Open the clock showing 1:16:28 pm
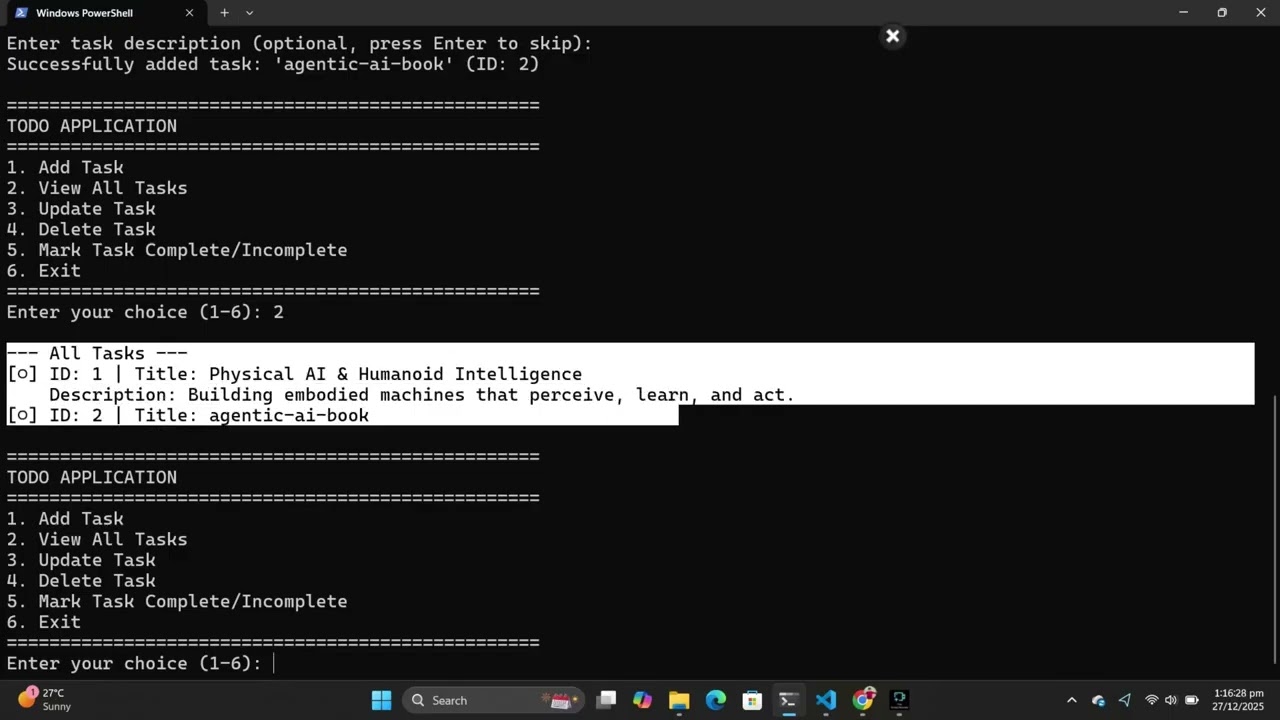Image resolution: width=1280 pixels, height=720 pixels. [1238, 700]
